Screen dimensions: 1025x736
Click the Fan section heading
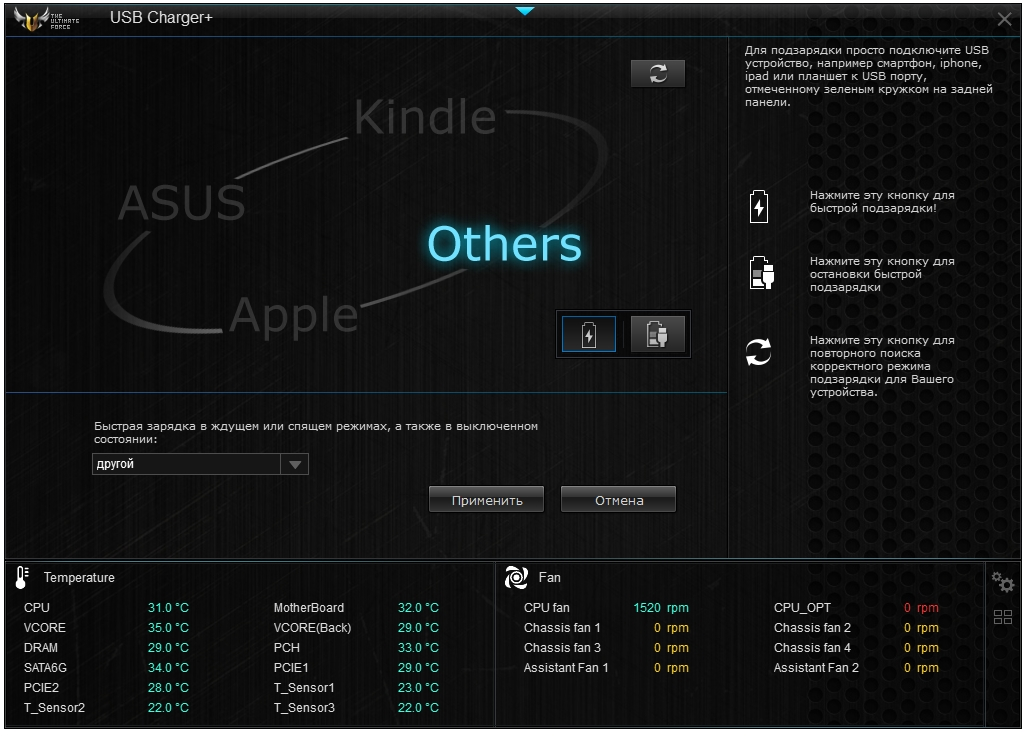(550, 577)
